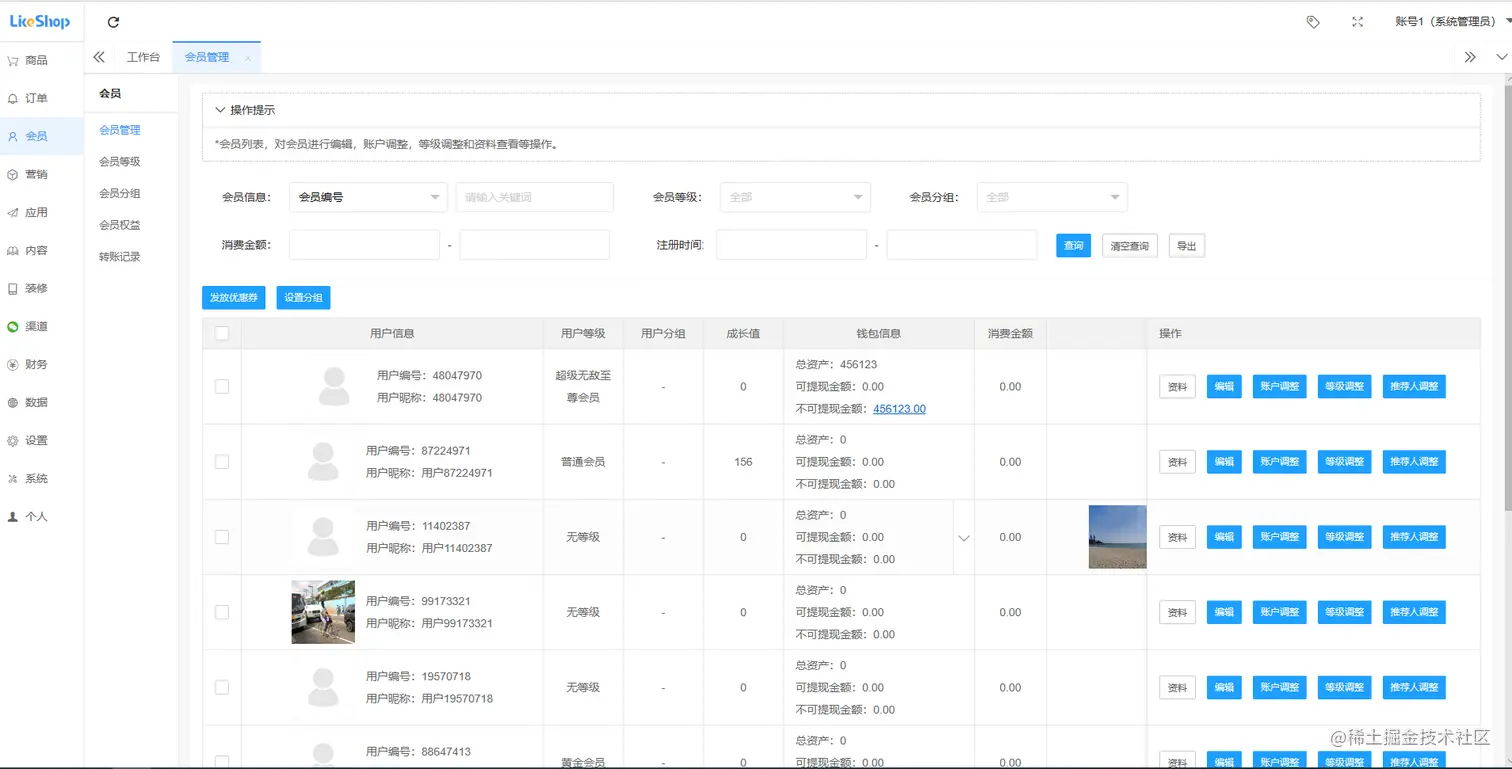
Task: Click the keyword search input field
Action: (535, 197)
